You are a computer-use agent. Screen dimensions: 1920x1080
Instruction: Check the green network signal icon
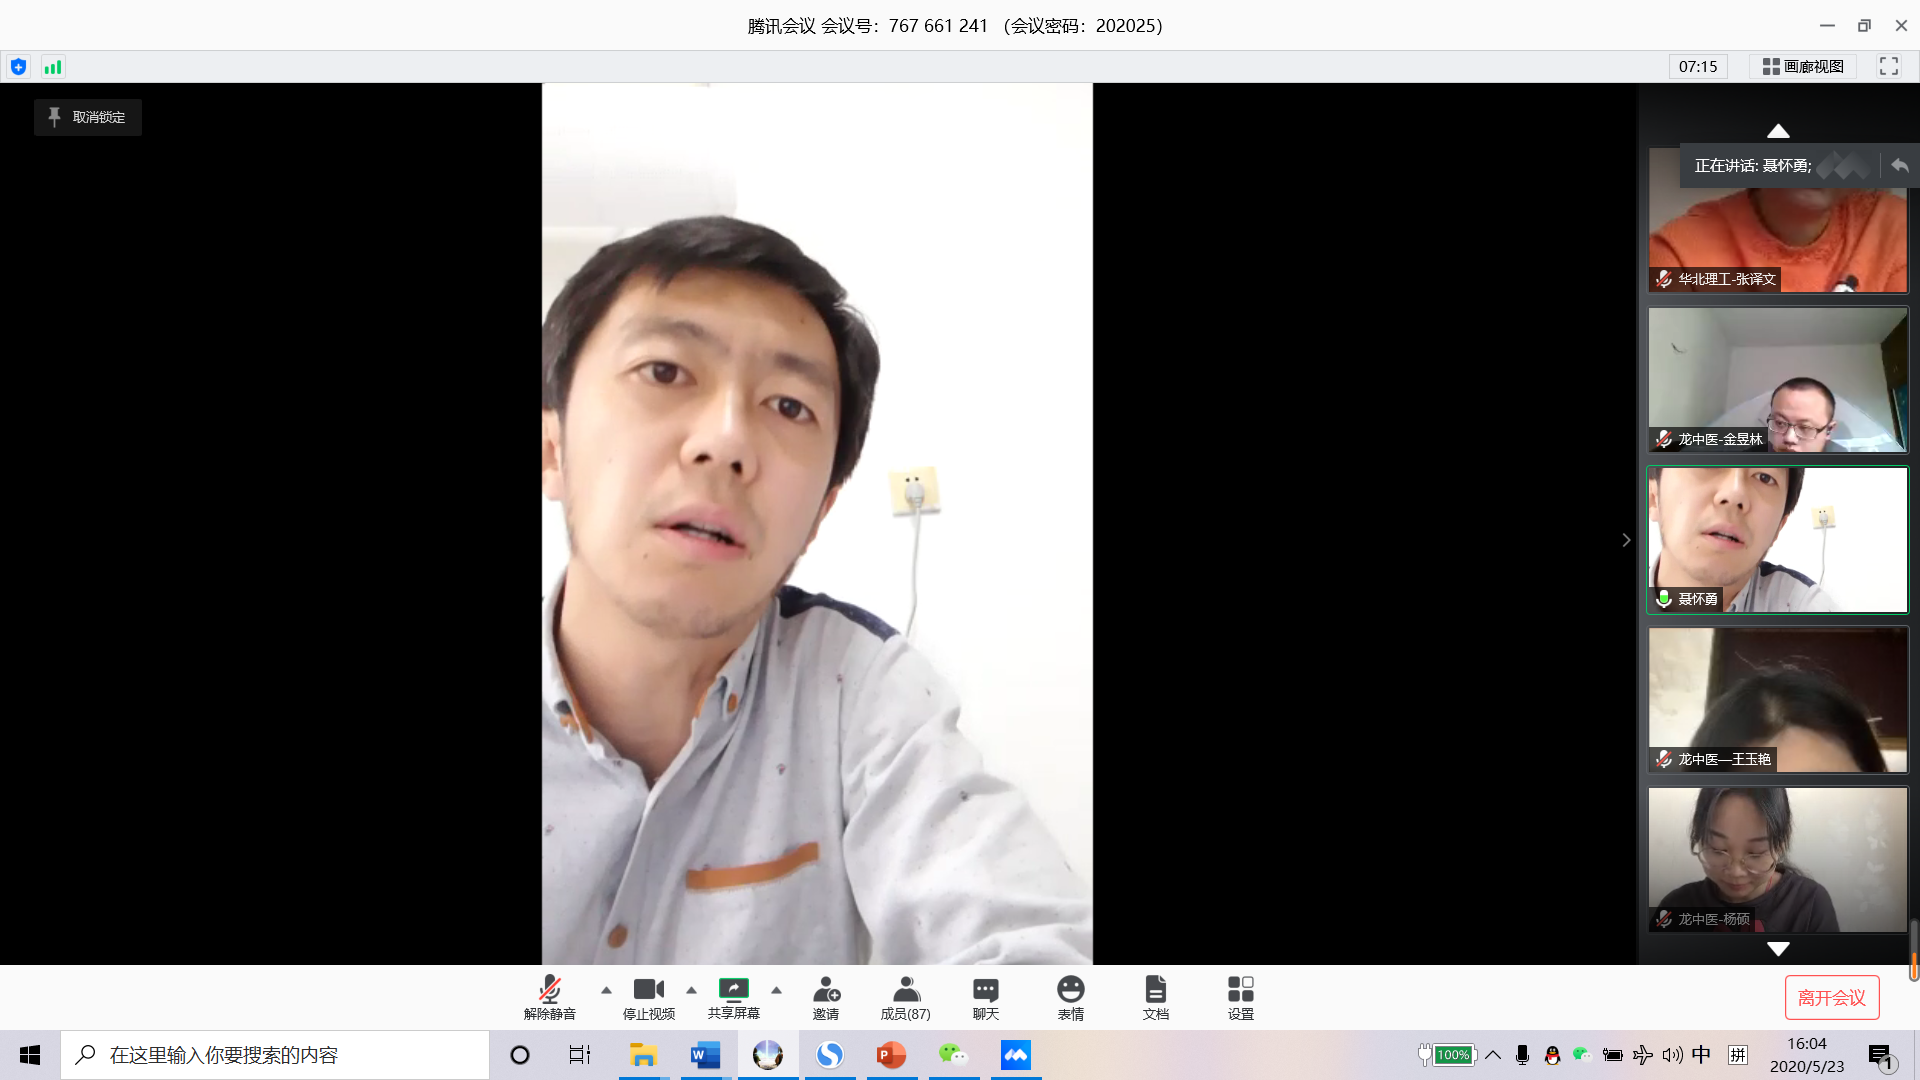(53, 67)
